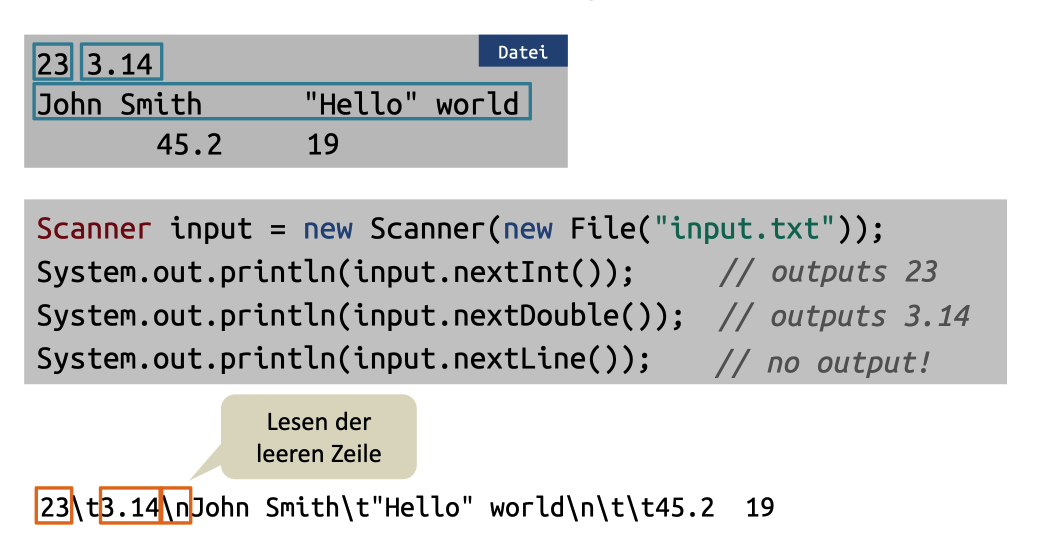Select the orange-boxed 23 in the raw string

(x=53, y=508)
